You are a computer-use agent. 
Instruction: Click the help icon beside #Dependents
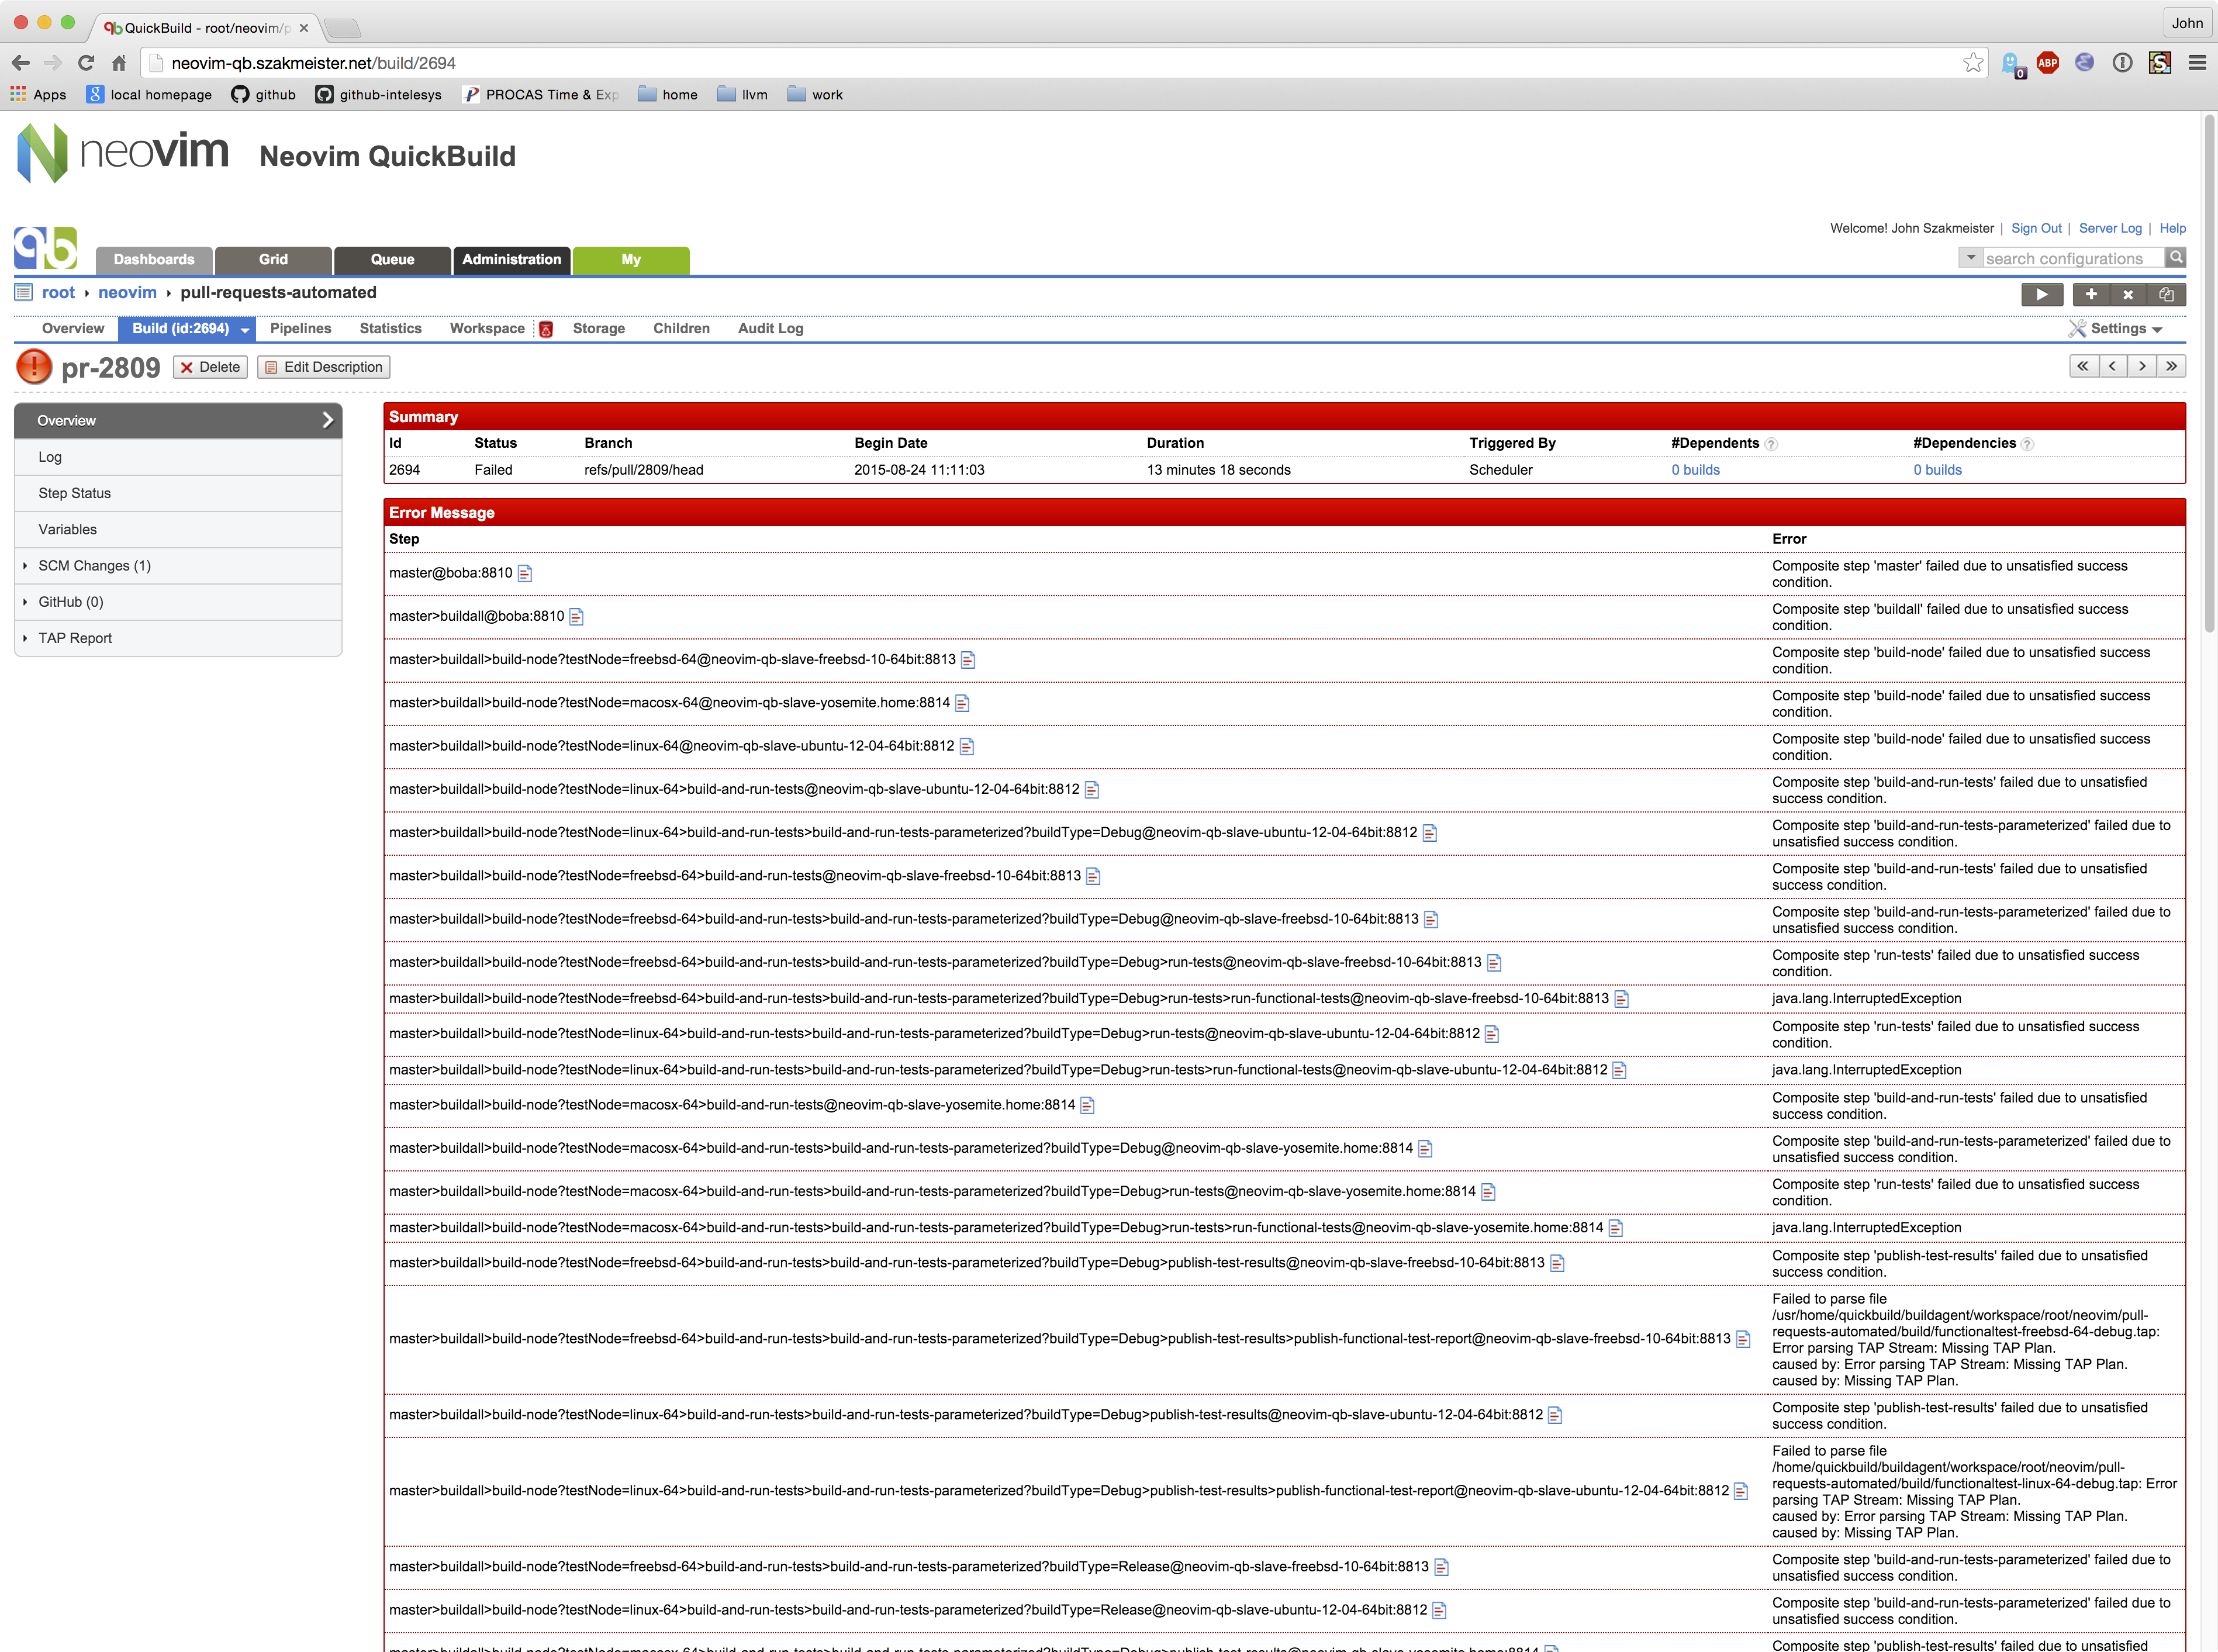[x=1771, y=444]
